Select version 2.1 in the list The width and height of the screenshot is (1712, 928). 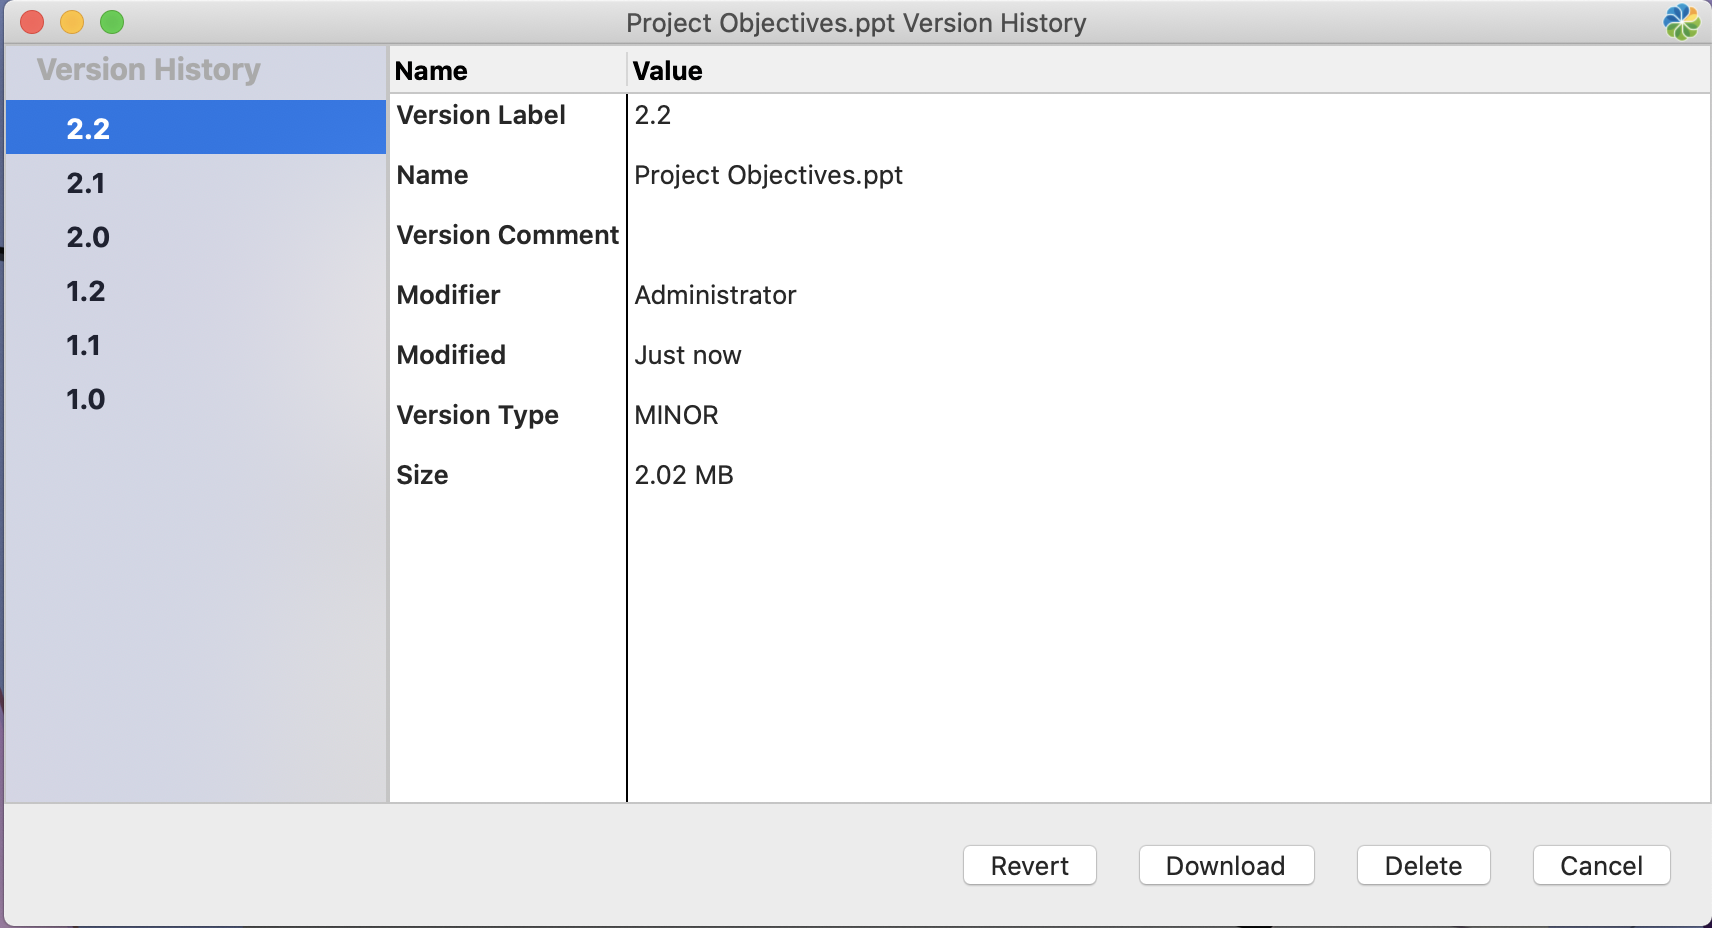coord(86,183)
